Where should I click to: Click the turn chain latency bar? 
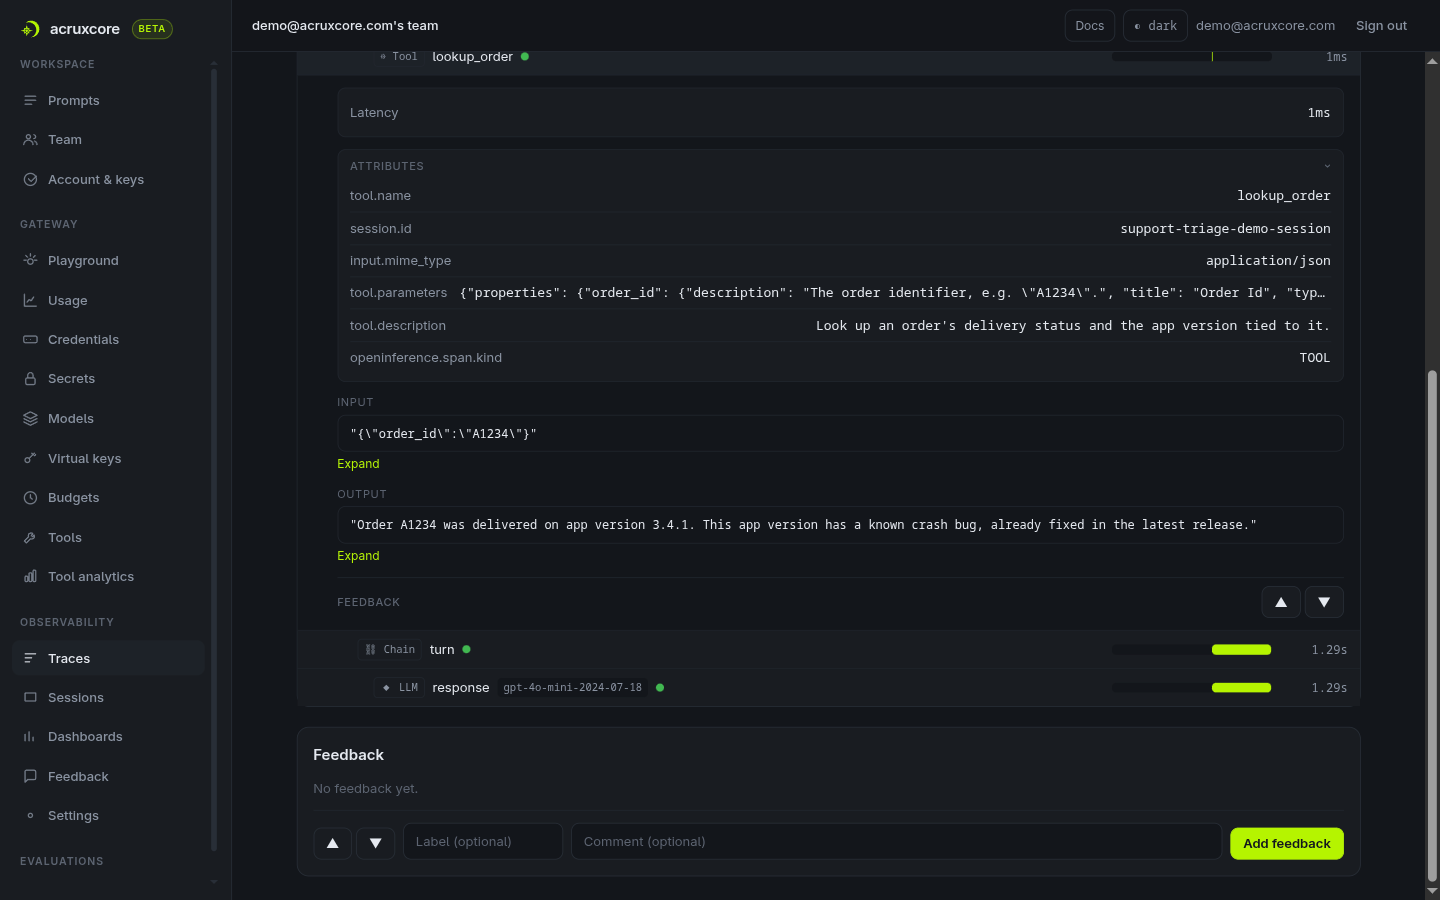(x=1192, y=650)
